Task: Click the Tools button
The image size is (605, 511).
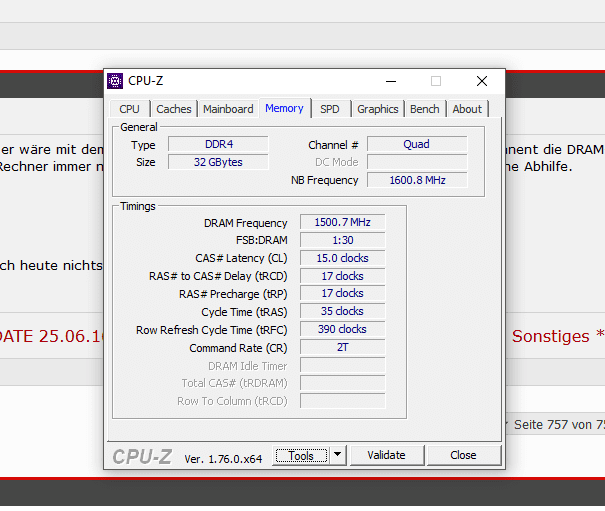Action: coord(301,456)
